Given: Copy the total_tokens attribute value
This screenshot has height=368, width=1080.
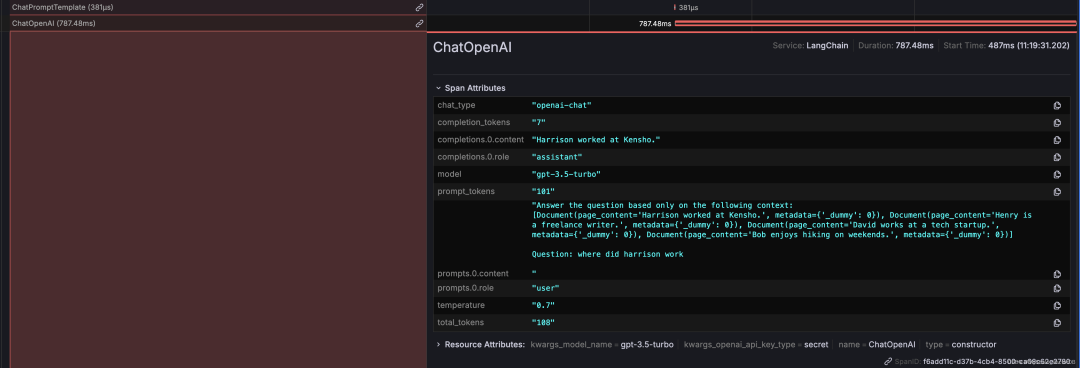Looking at the screenshot, I should tap(1057, 323).
